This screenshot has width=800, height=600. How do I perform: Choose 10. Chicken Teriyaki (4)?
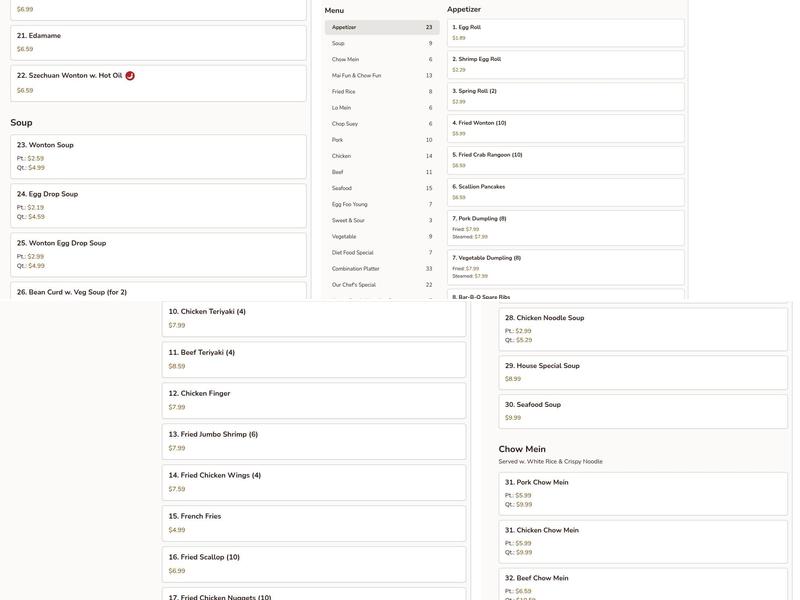tap(313, 318)
